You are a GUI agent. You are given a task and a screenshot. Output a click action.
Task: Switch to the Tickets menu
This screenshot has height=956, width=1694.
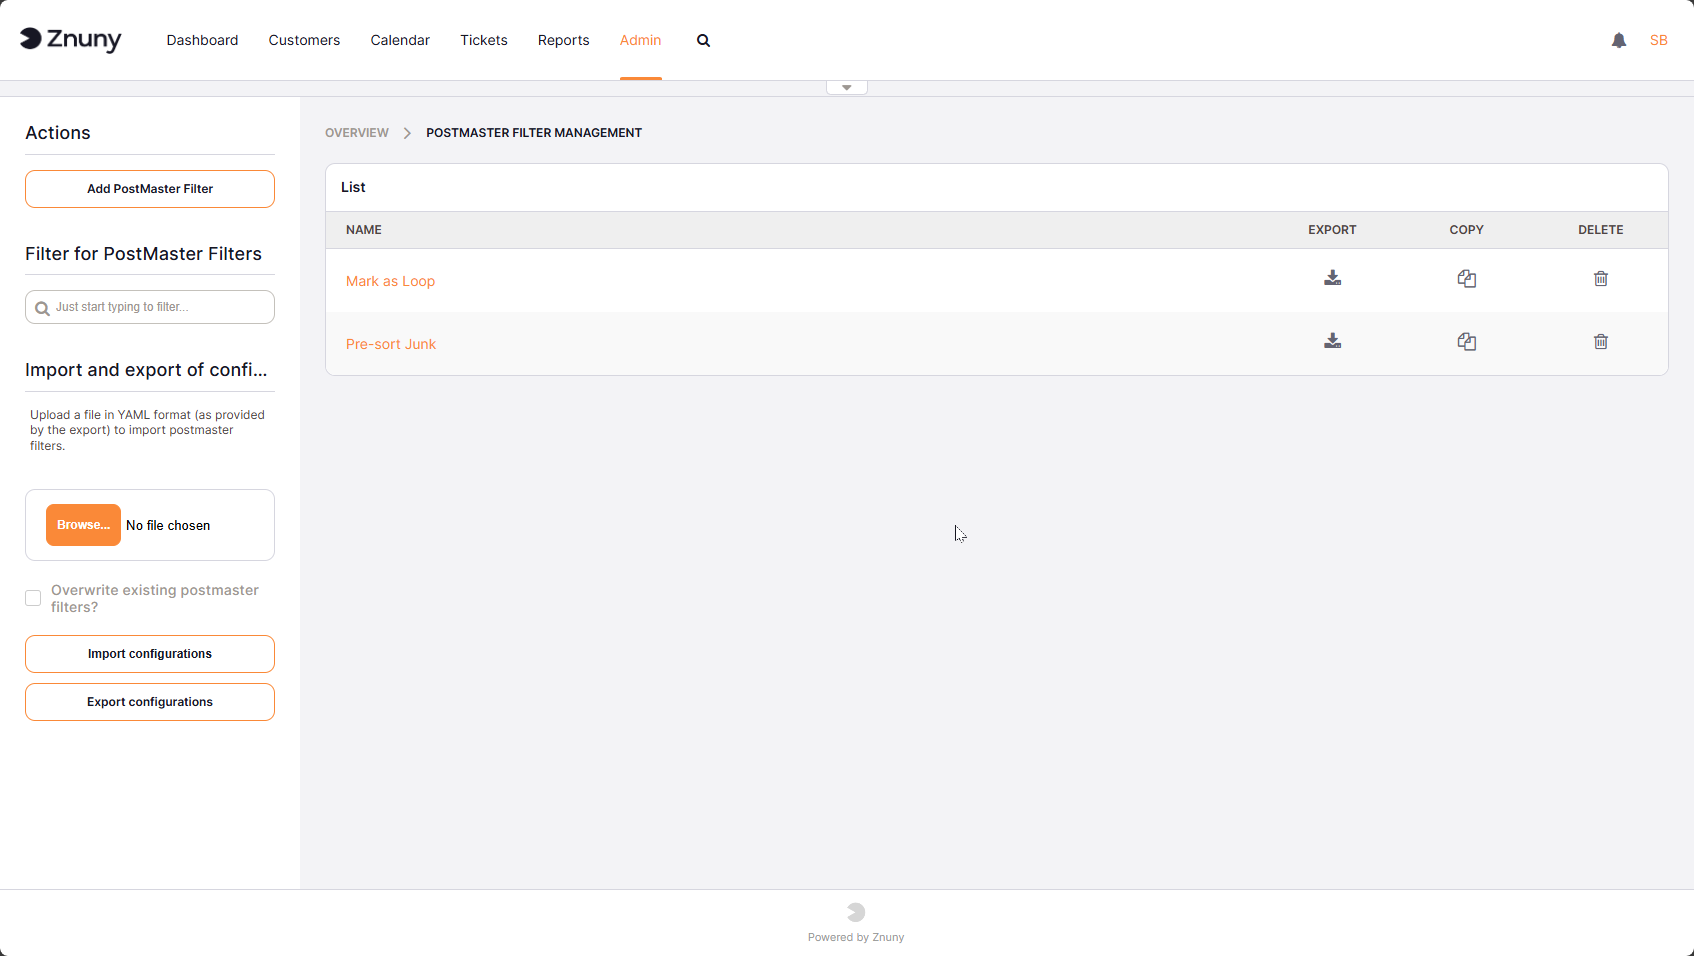(483, 40)
